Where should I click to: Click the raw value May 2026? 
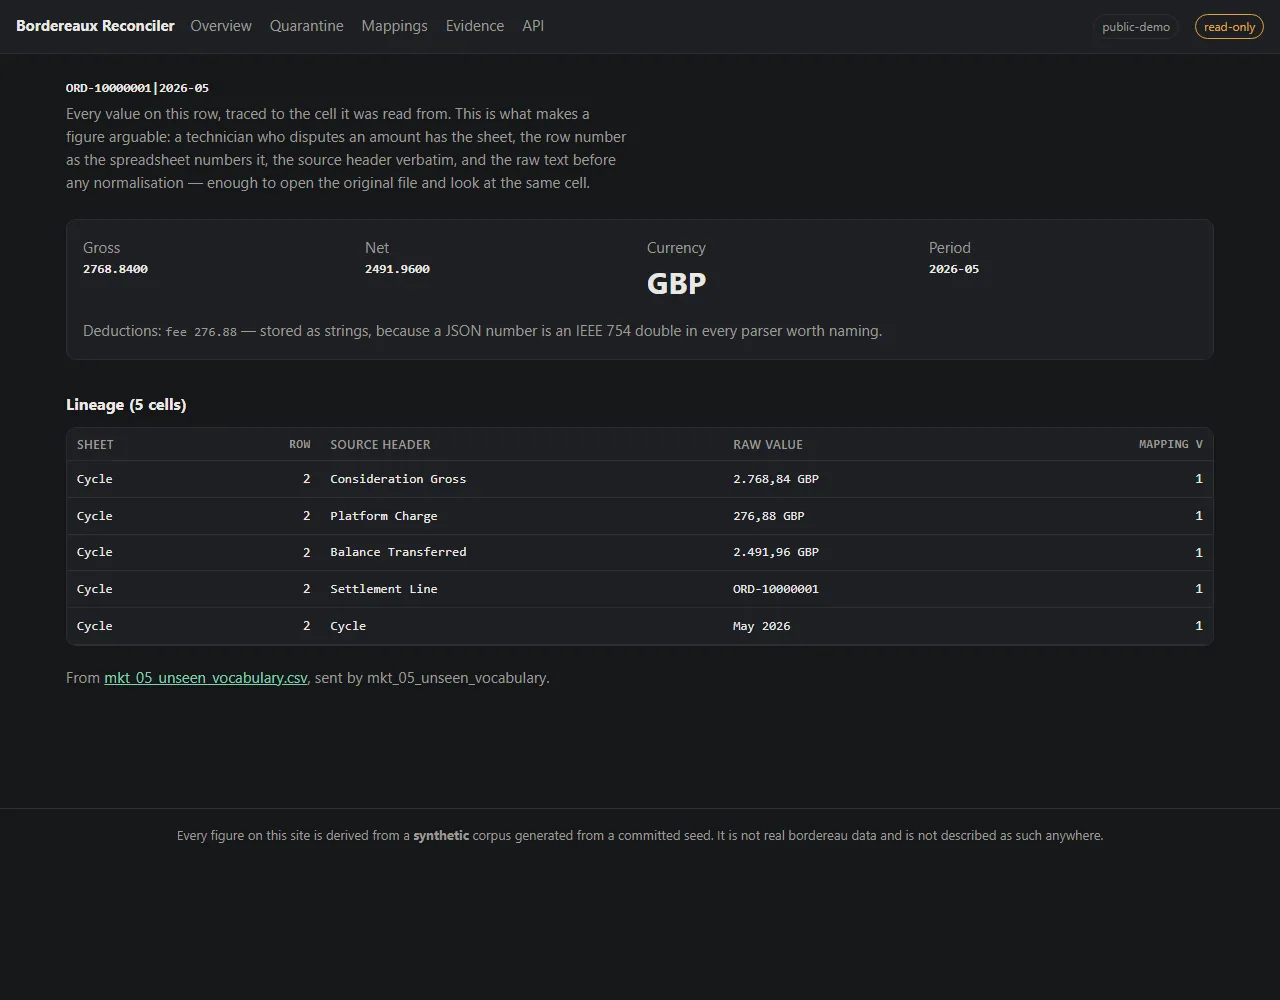[762, 626]
